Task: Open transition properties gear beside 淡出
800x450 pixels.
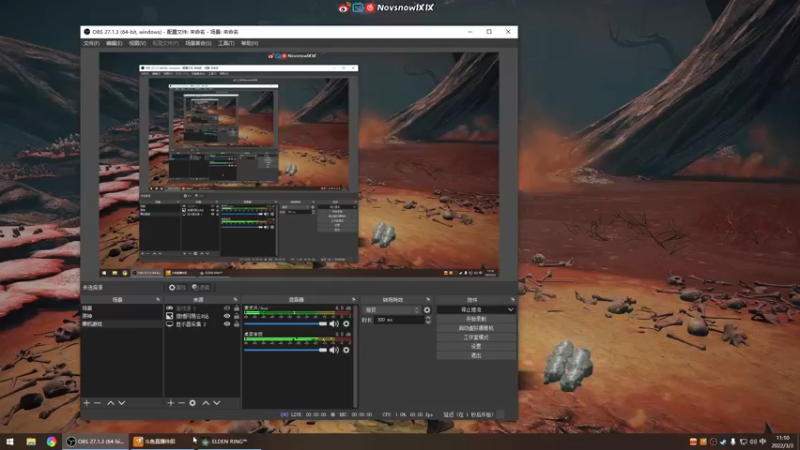Action: tap(427, 310)
